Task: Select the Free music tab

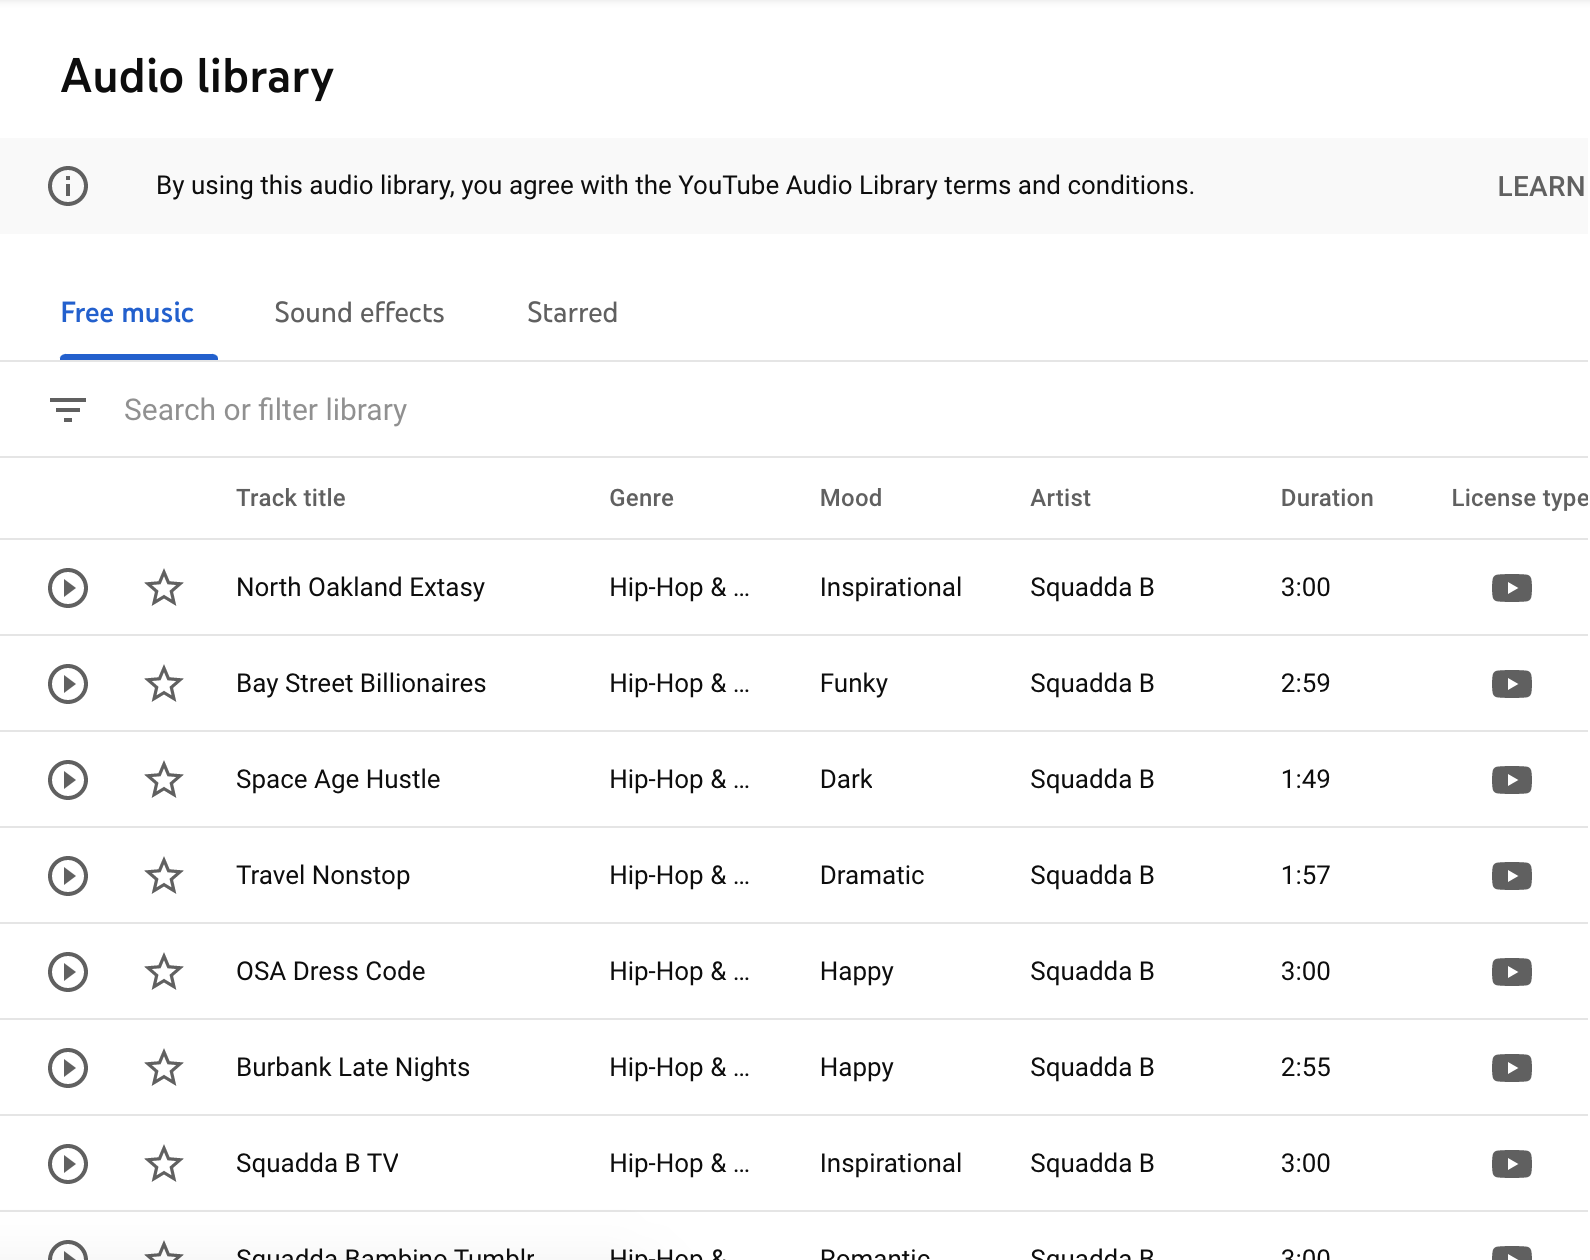Action: coord(127,313)
